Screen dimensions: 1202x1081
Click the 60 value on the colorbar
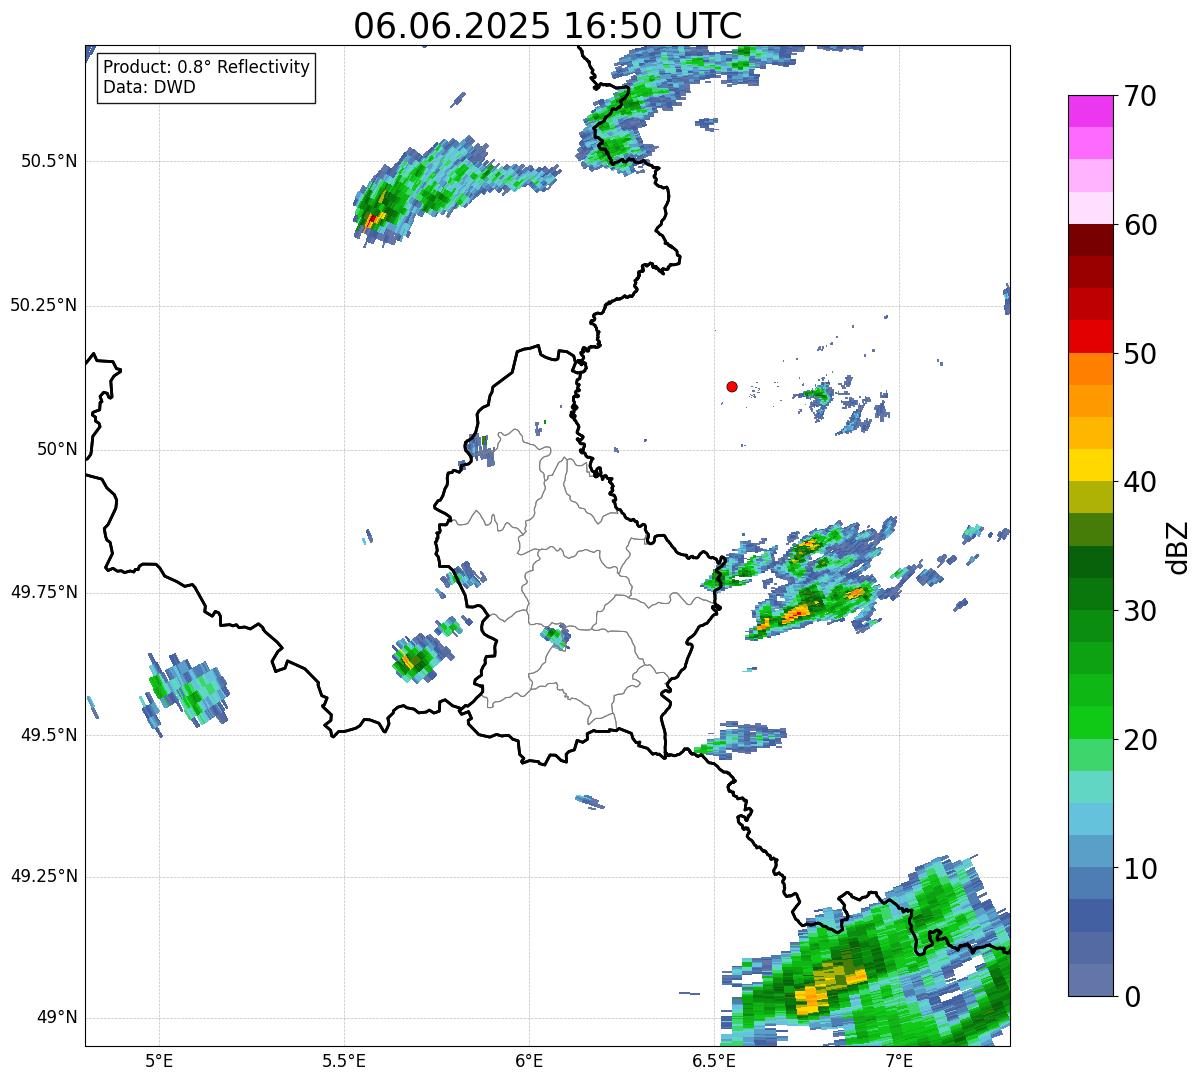pyautogui.click(x=1140, y=225)
